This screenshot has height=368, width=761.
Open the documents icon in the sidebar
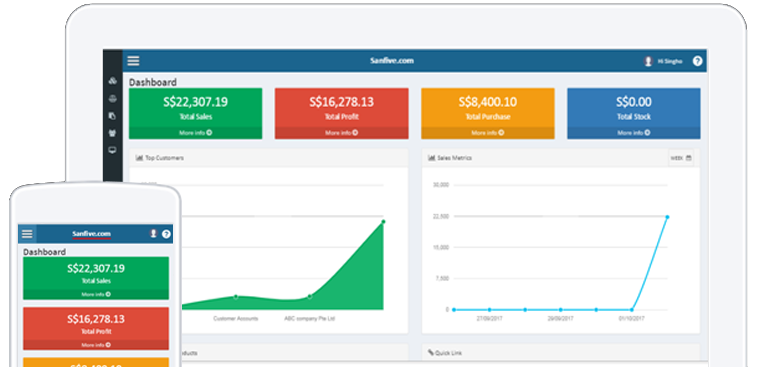click(x=113, y=116)
